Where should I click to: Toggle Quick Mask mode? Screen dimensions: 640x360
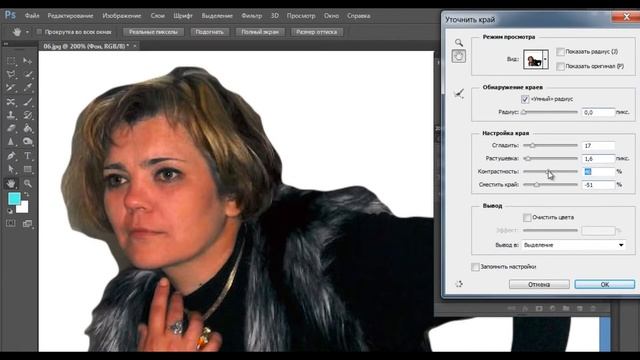tap(11, 223)
